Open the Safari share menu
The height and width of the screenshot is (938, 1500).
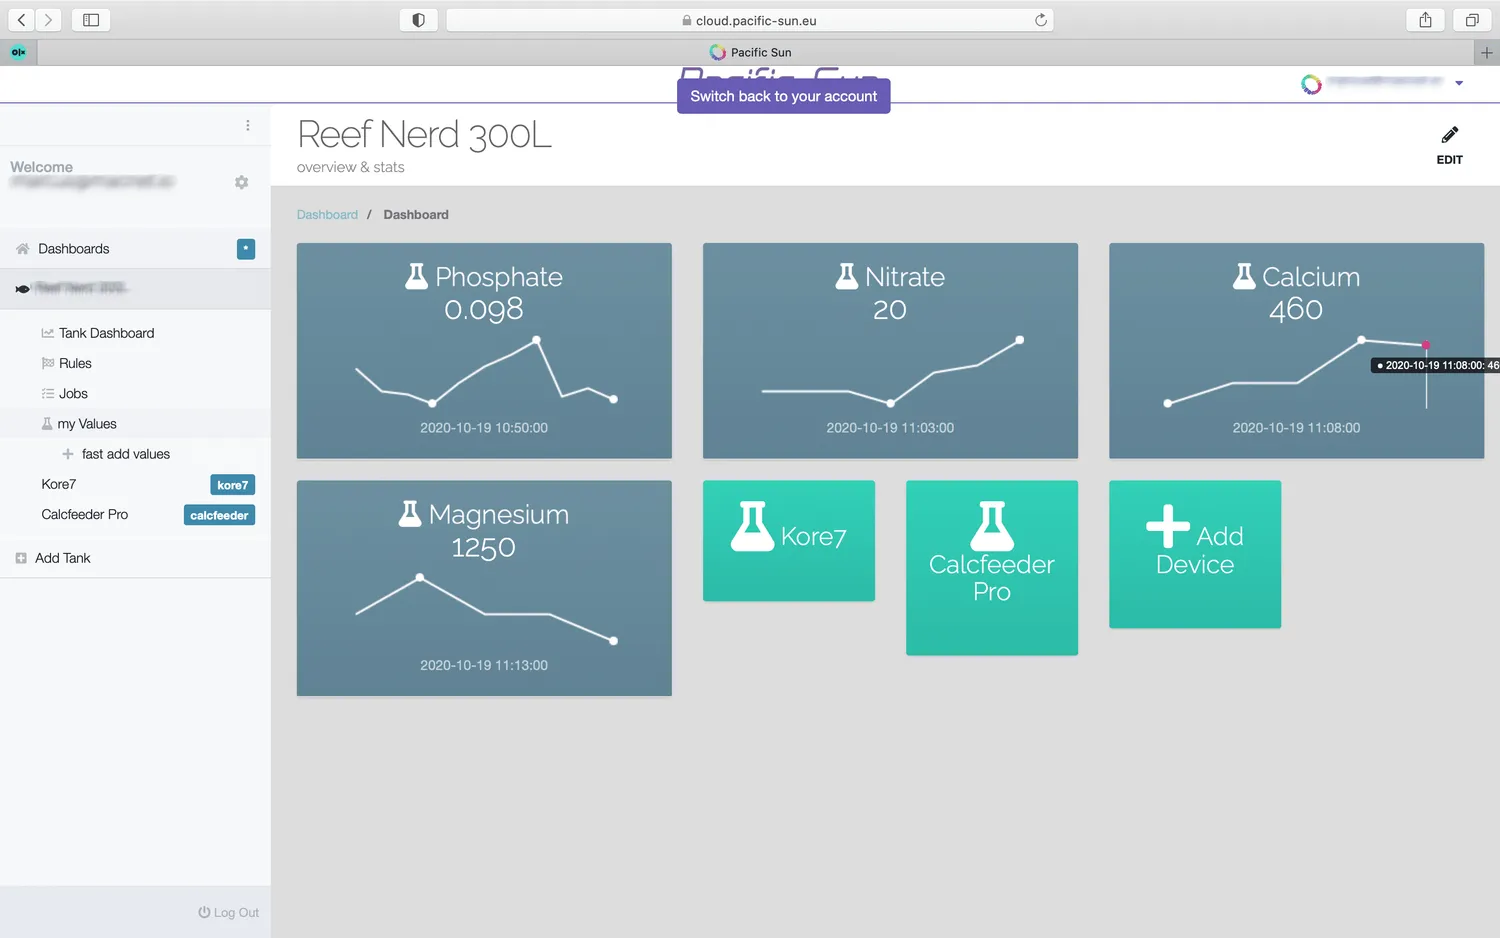1425,20
